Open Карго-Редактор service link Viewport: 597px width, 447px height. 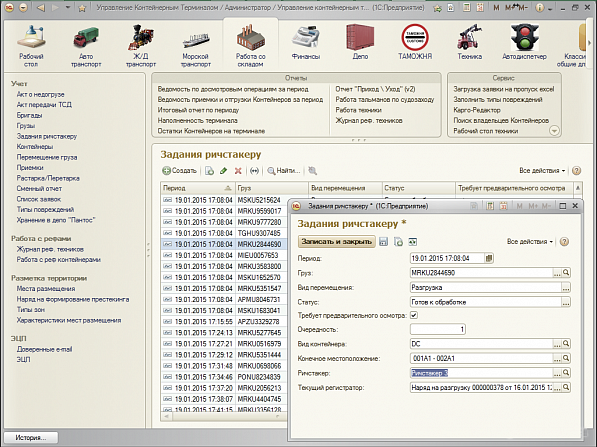(477, 110)
